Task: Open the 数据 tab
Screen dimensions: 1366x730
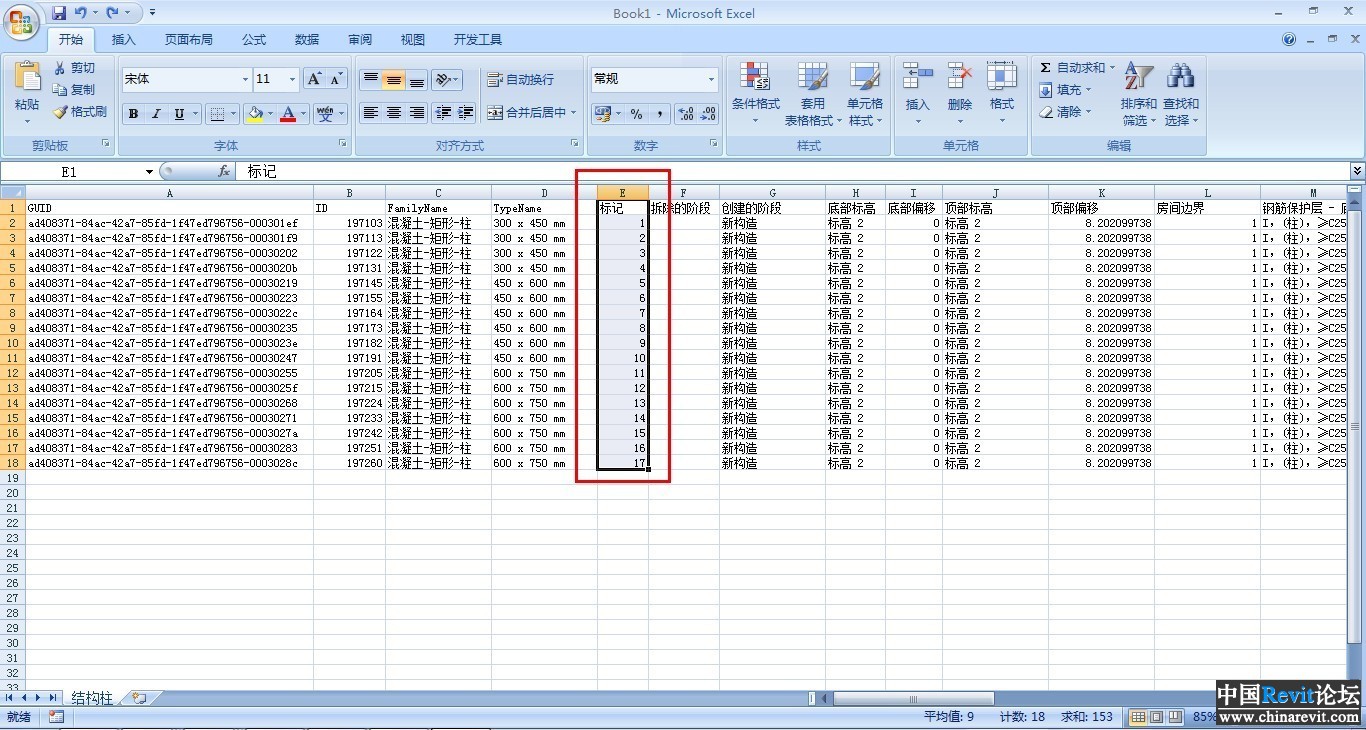Action: 307,40
